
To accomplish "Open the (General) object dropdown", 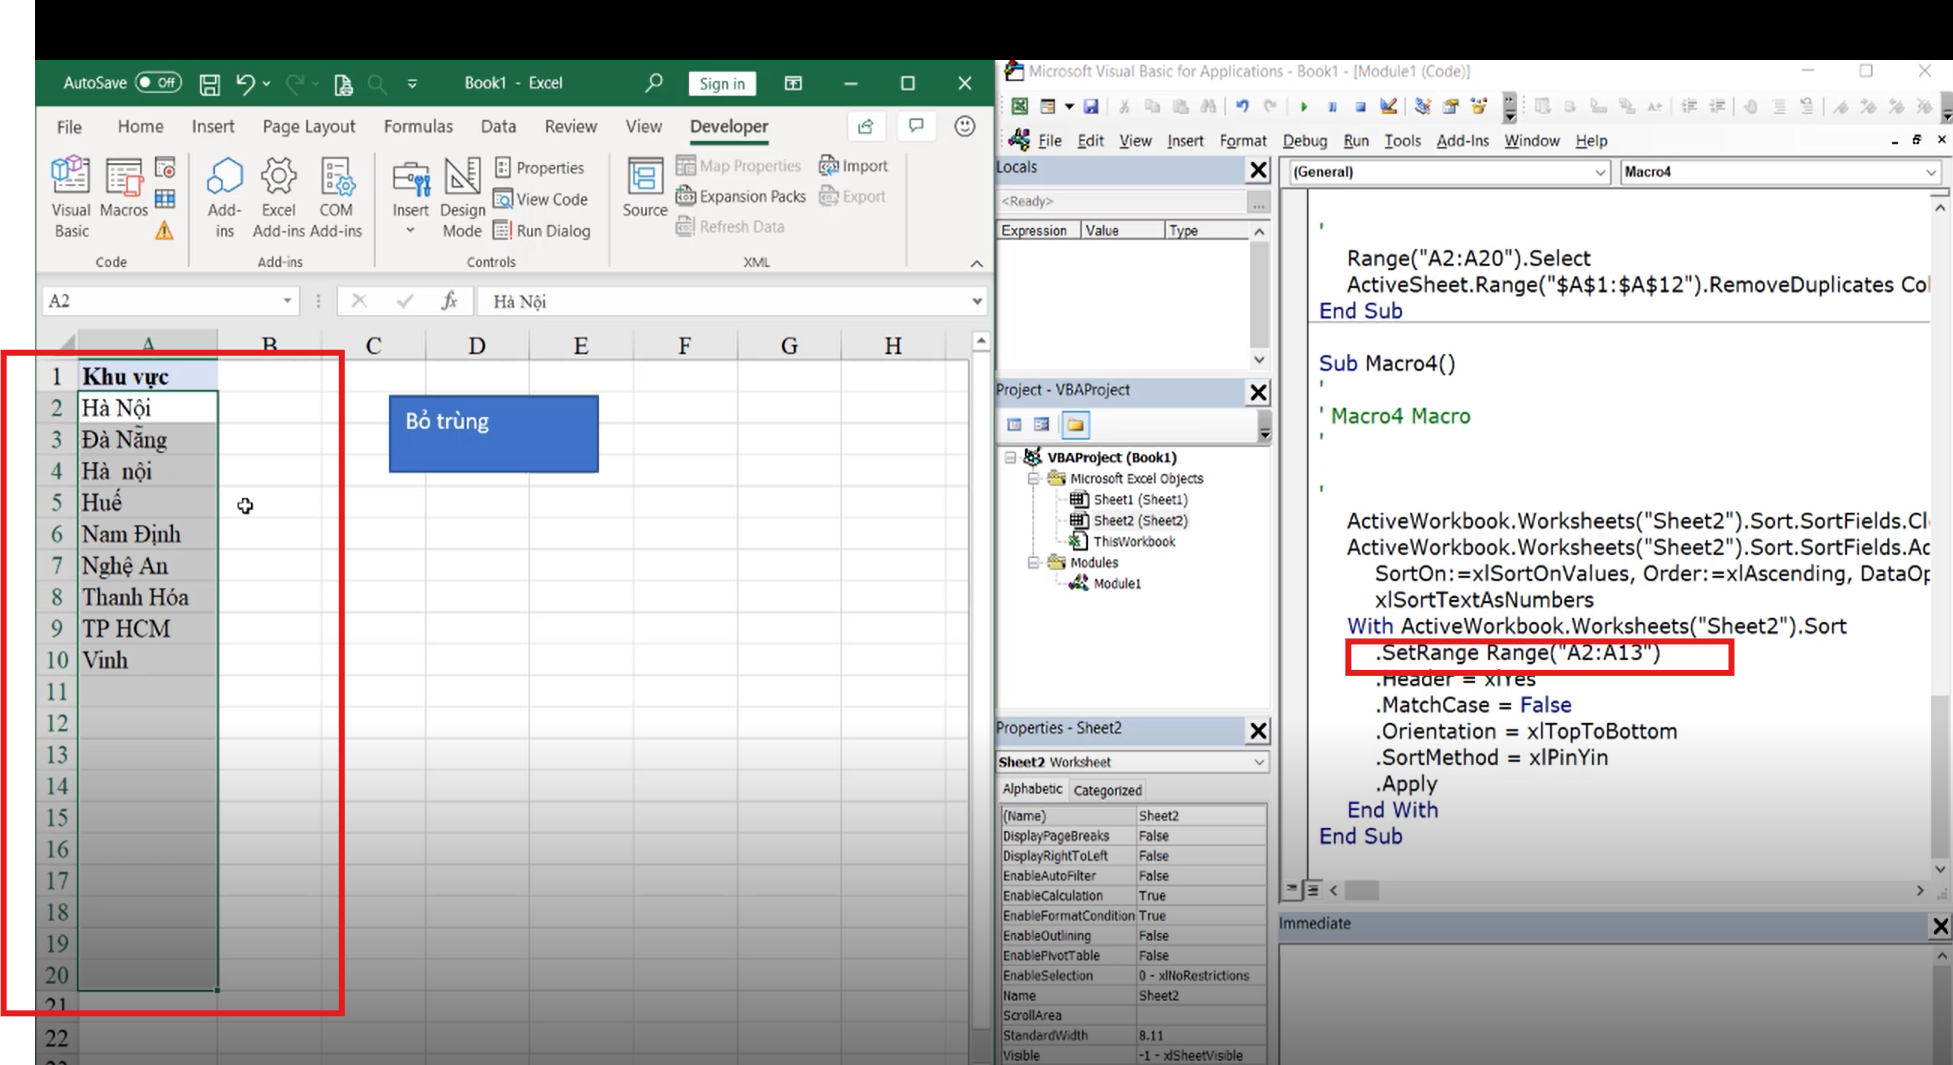I will [1599, 172].
